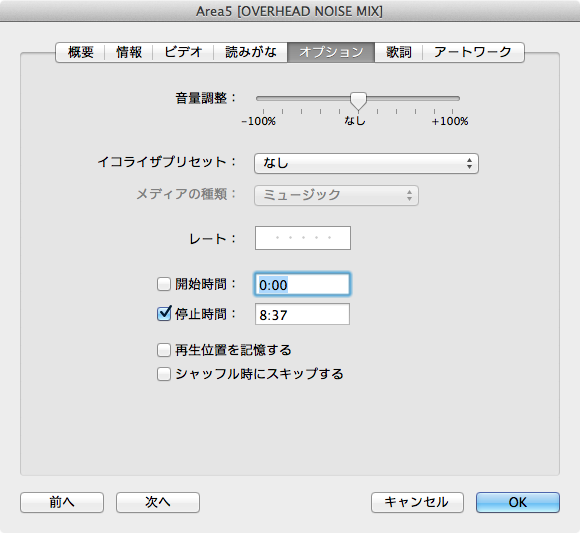The width and height of the screenshot is (580, 533).
Task: Click the disabled メディアの種類 dropdown
Action: (336, 195)
